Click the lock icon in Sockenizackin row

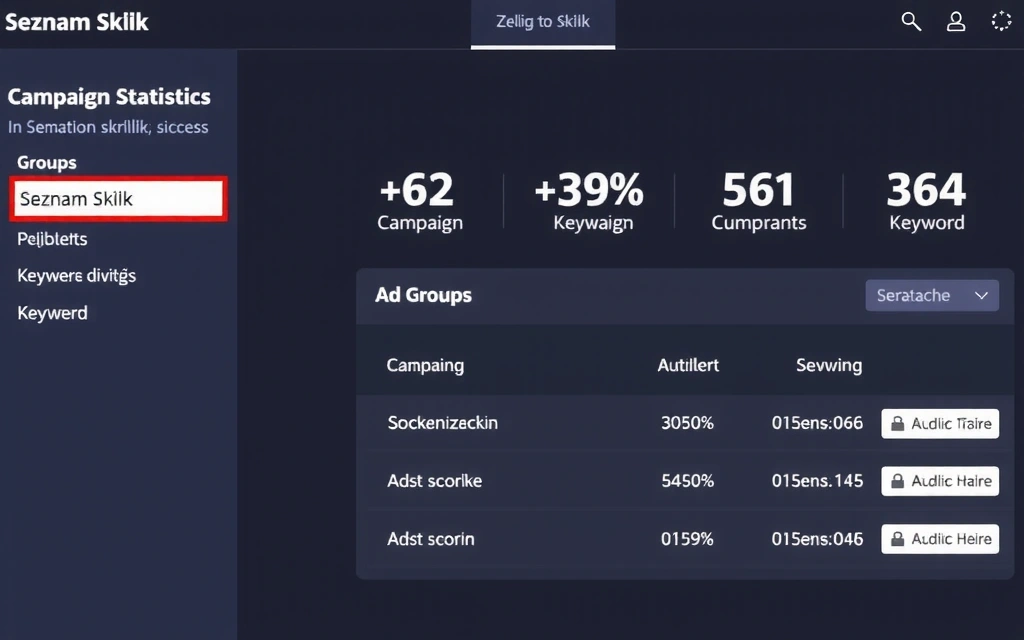coord(897,424)
